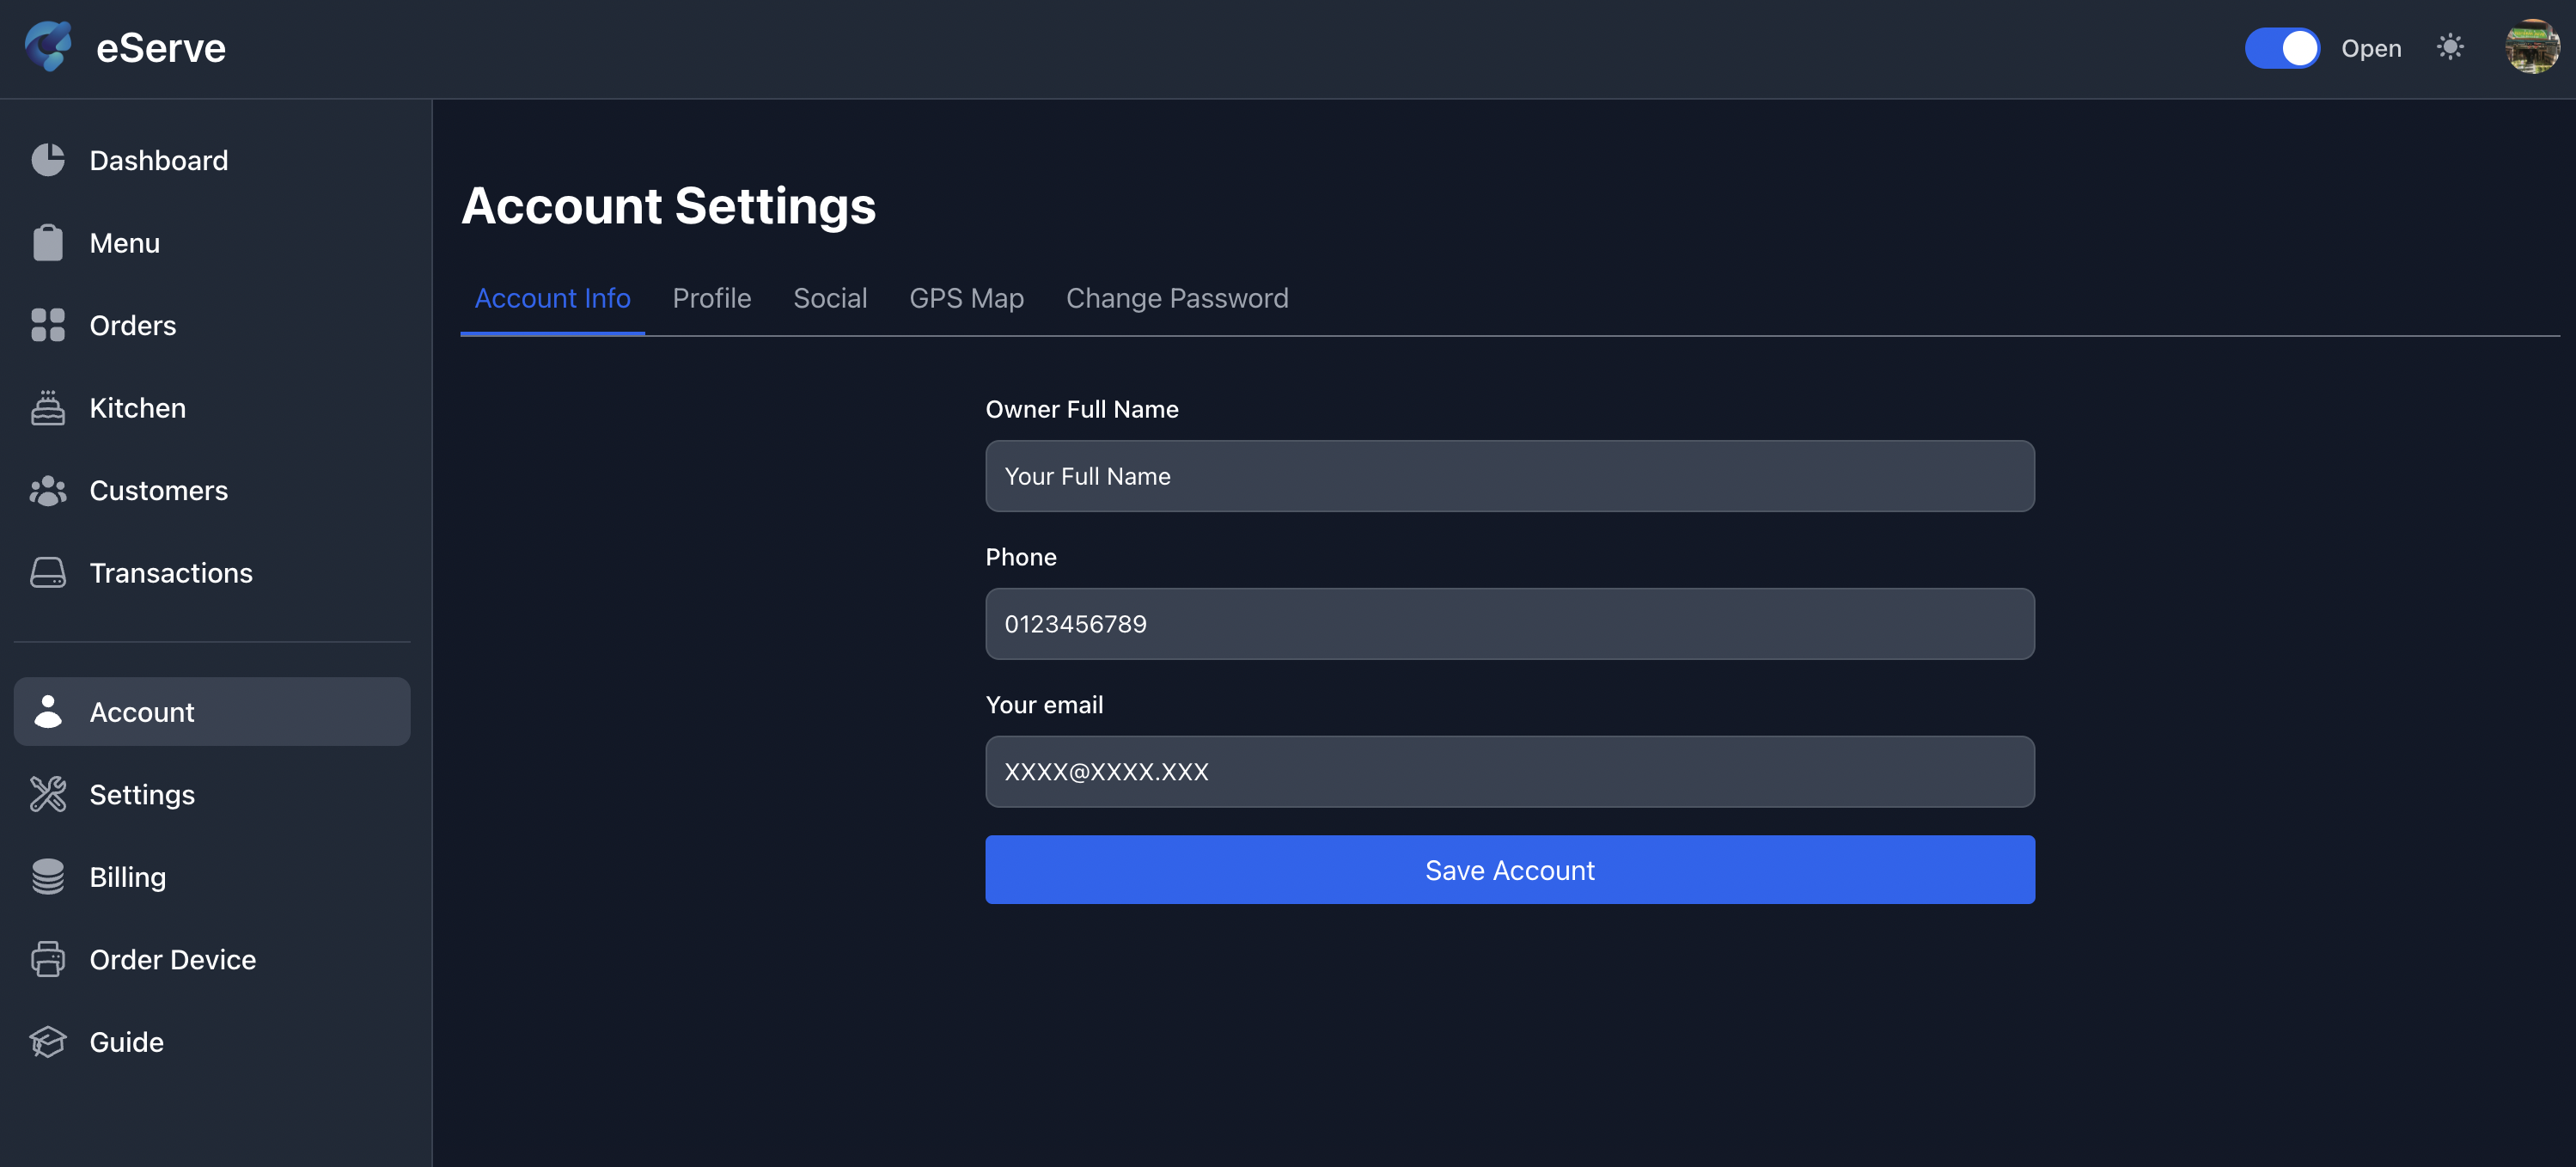The image size is (2576, 1167).
Task: Open Dashboard via pie chart icon
Action: coord(48,160)
